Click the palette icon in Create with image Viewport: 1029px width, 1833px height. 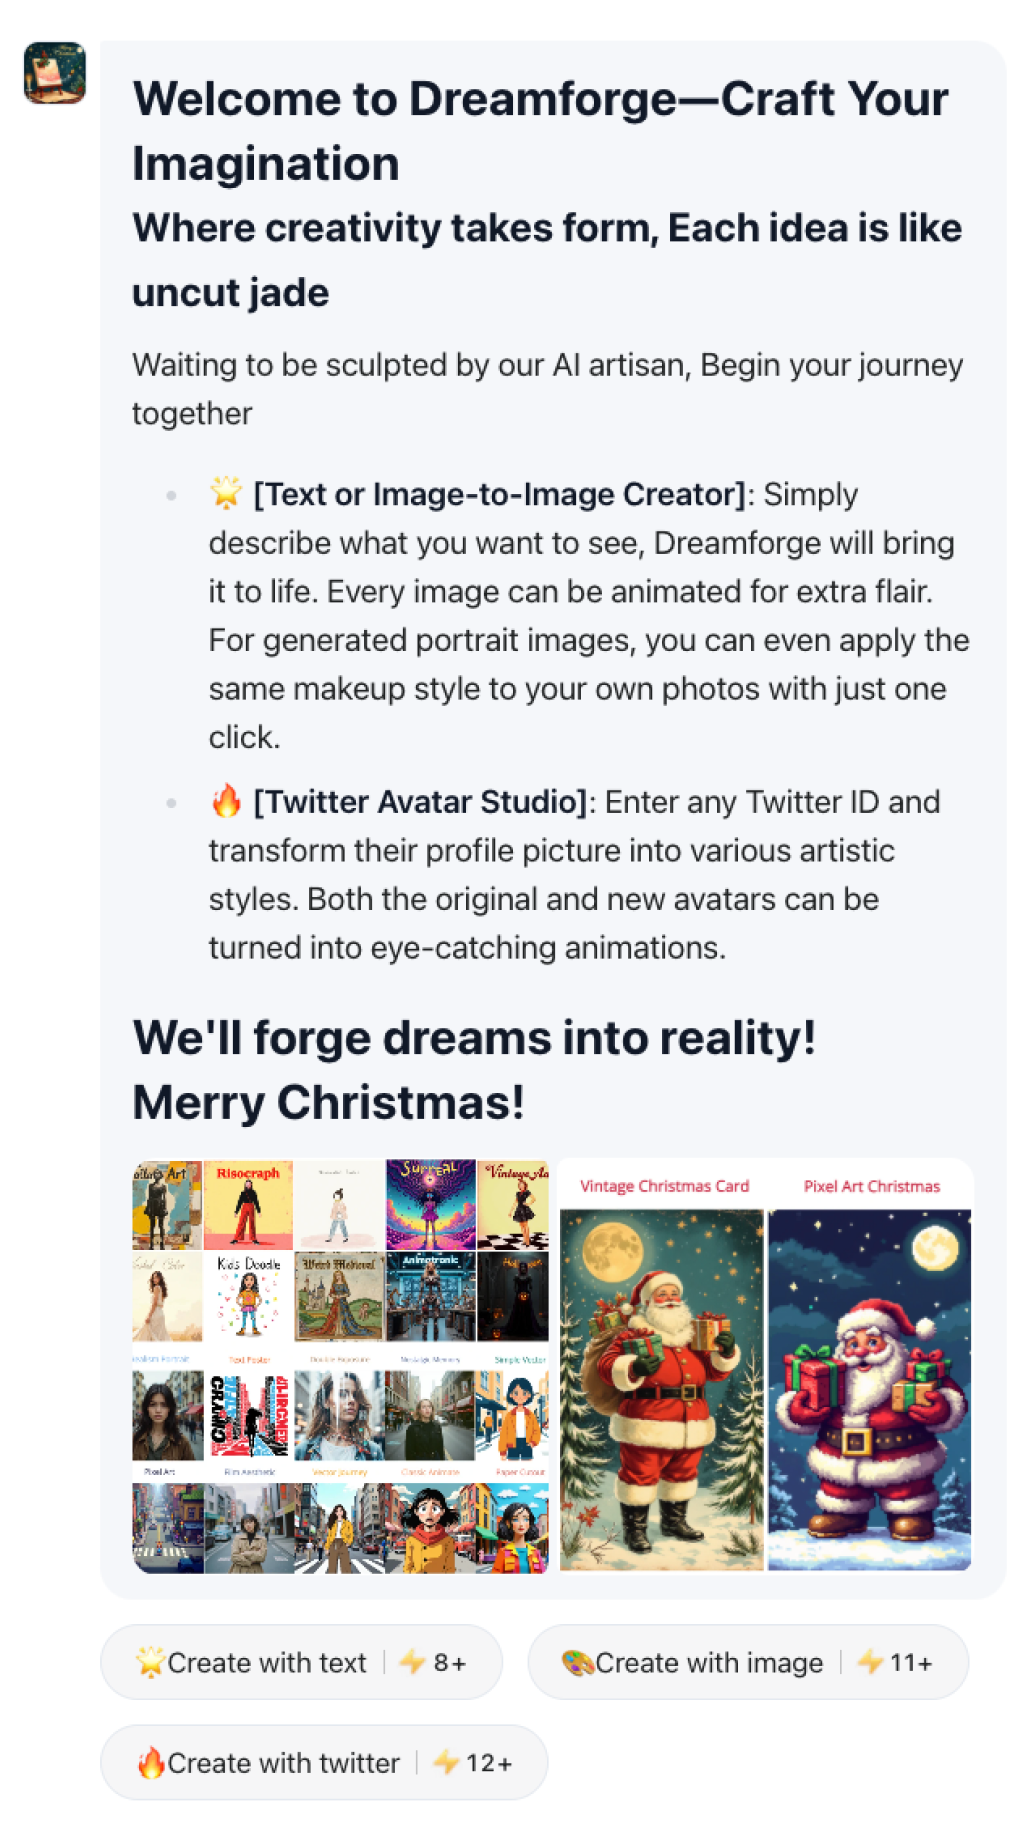coord(577,1662)
